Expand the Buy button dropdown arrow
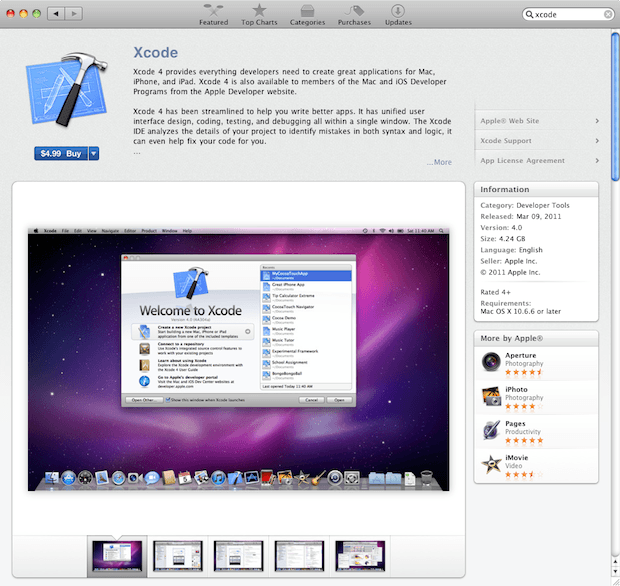 tap(94, 154)
